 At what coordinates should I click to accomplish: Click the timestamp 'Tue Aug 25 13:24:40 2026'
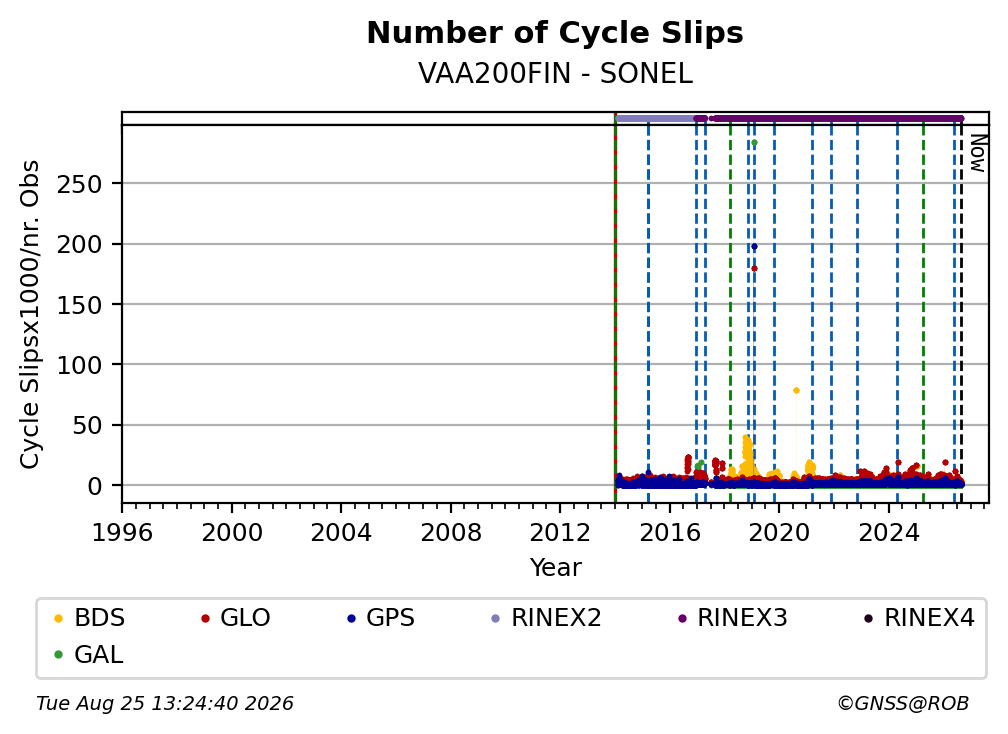tap(165, 704)
